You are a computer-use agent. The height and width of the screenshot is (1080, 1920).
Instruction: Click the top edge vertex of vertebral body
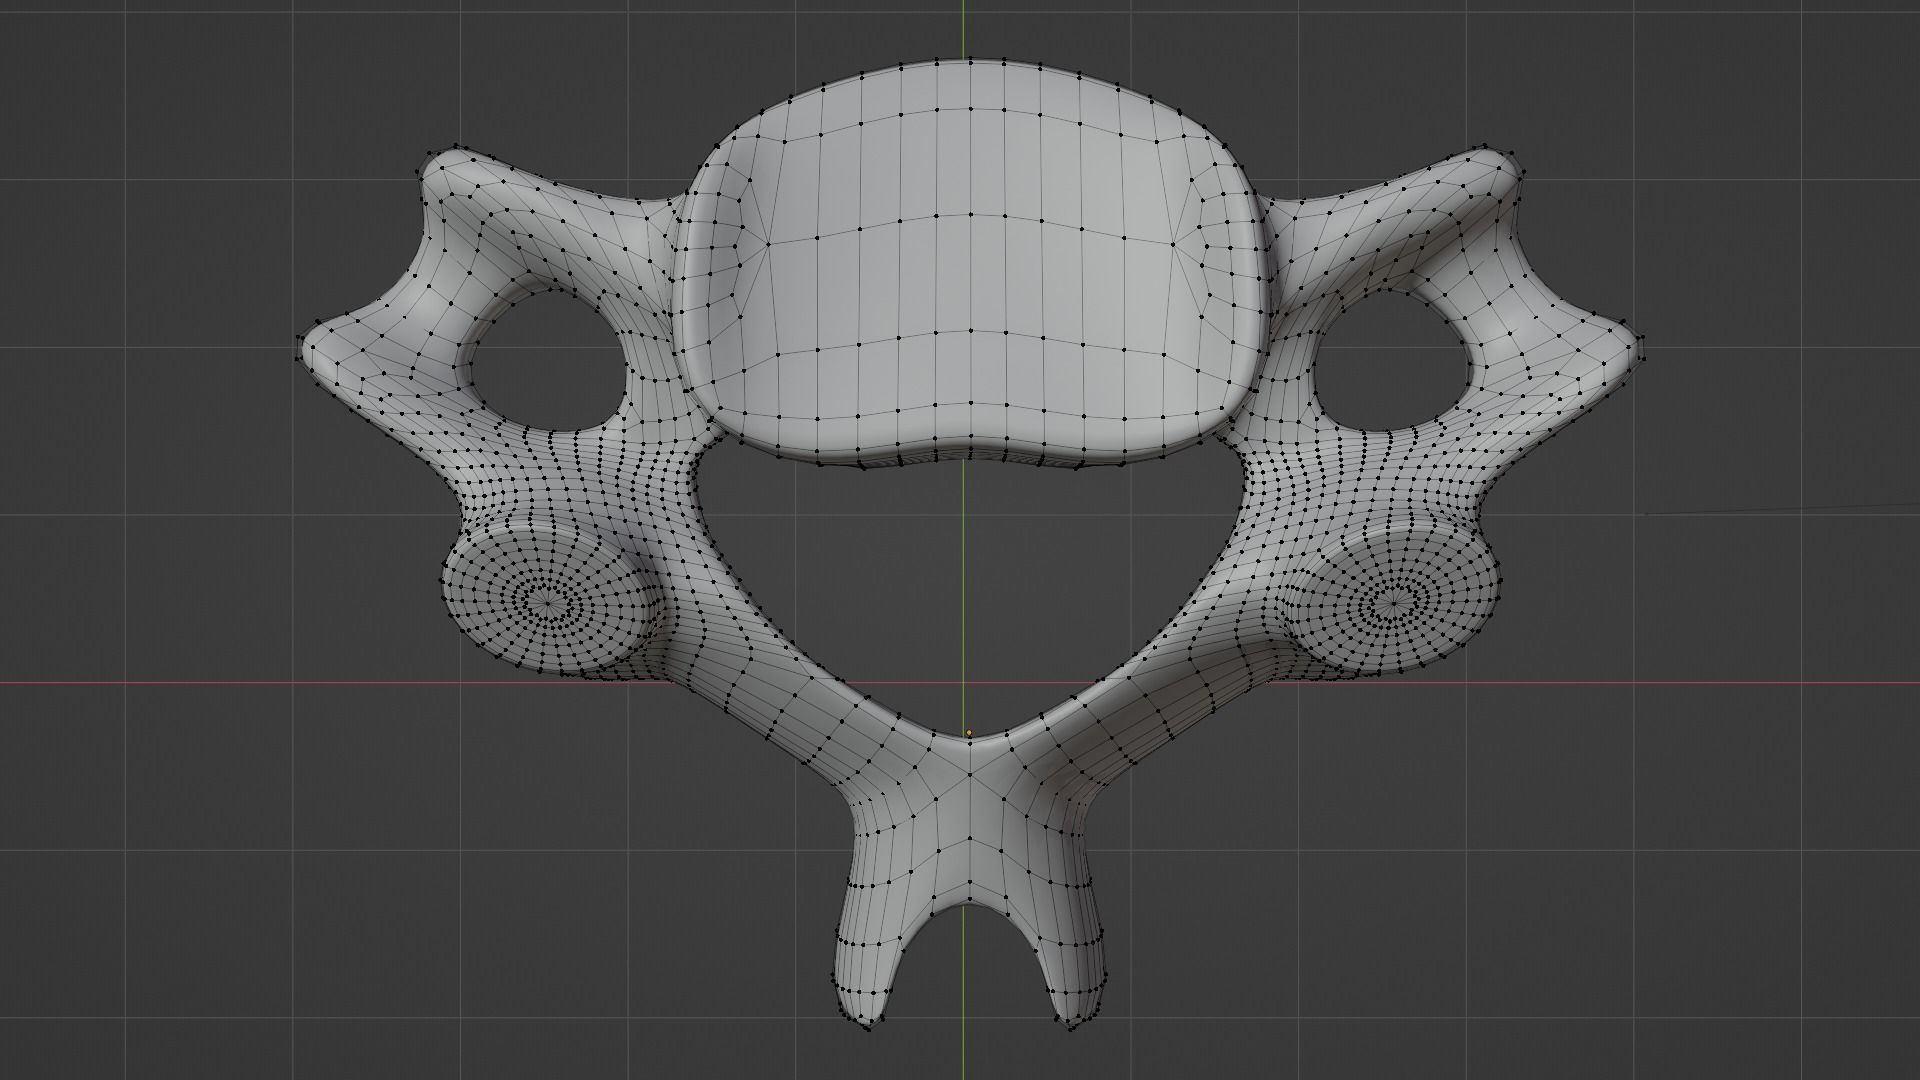coord(970,60)
